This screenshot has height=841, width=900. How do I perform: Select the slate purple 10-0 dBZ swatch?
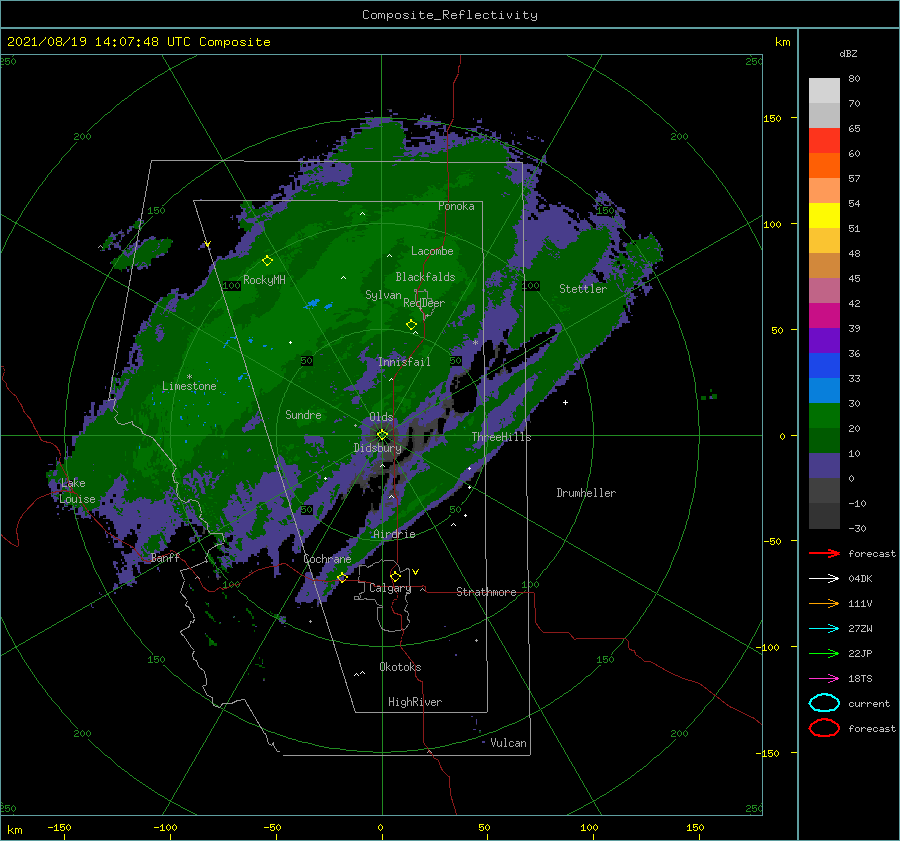click(x=824, y=466)
